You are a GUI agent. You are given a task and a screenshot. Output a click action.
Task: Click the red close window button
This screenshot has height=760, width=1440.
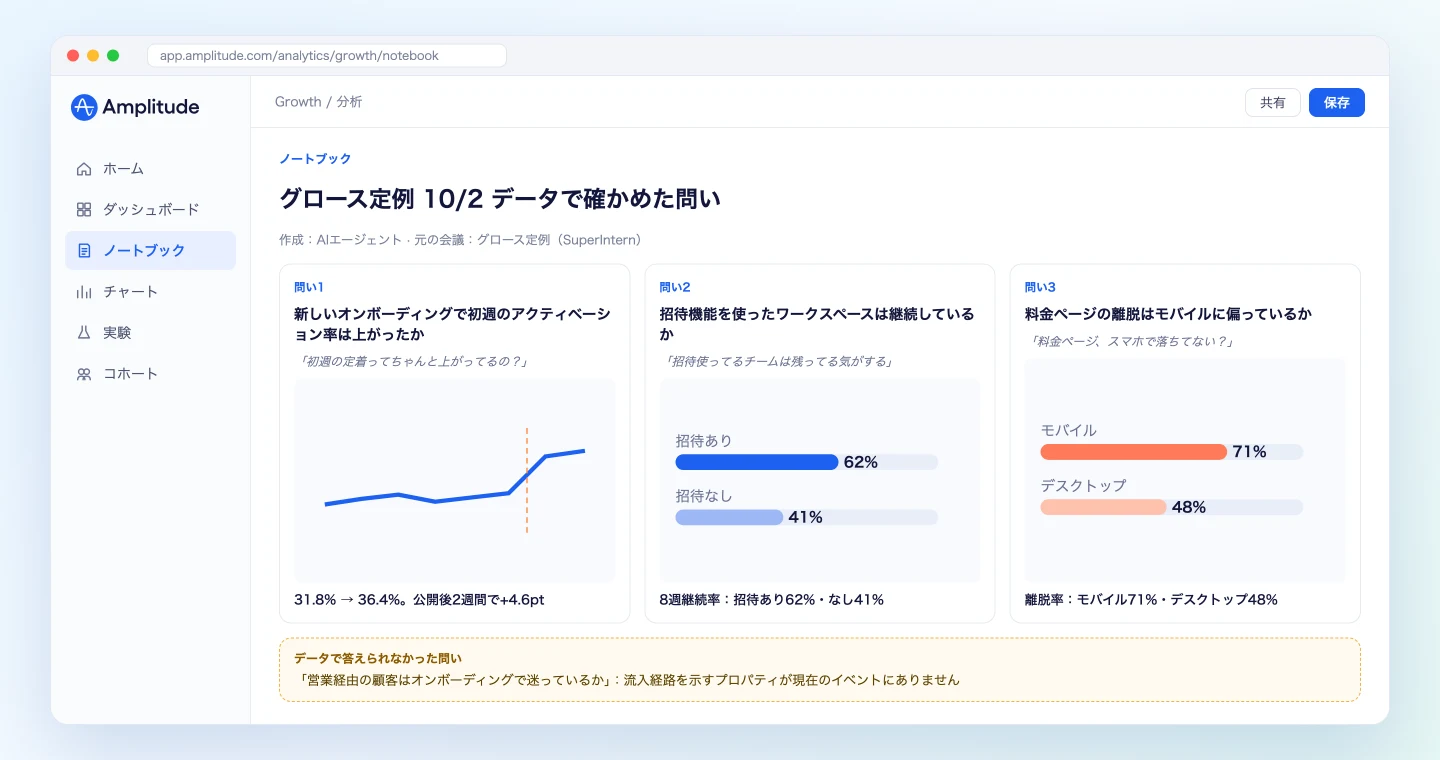pos(73,56)
